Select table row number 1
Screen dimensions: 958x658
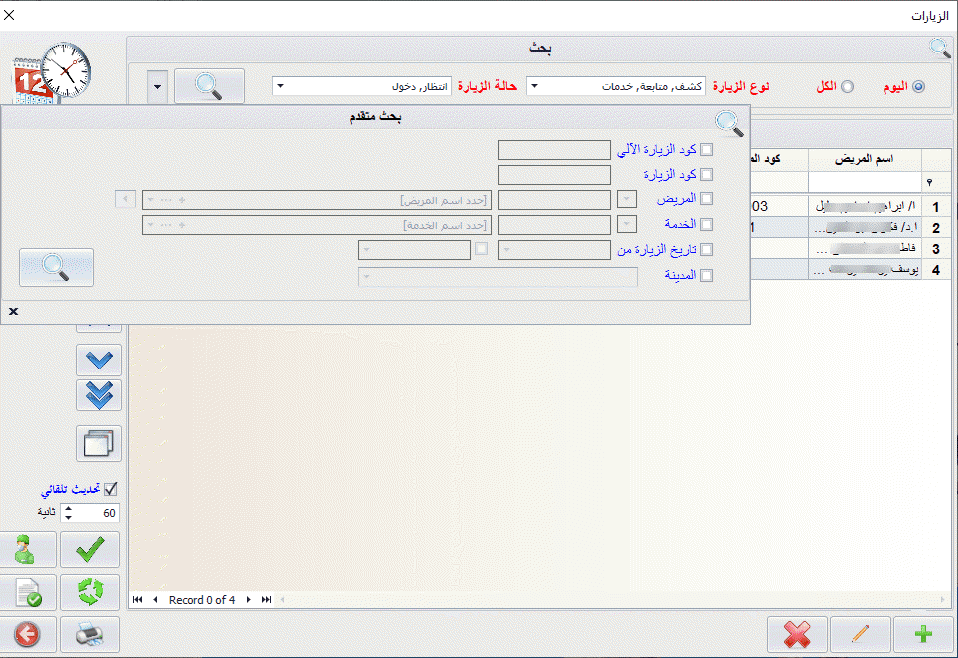coord(936,207)
